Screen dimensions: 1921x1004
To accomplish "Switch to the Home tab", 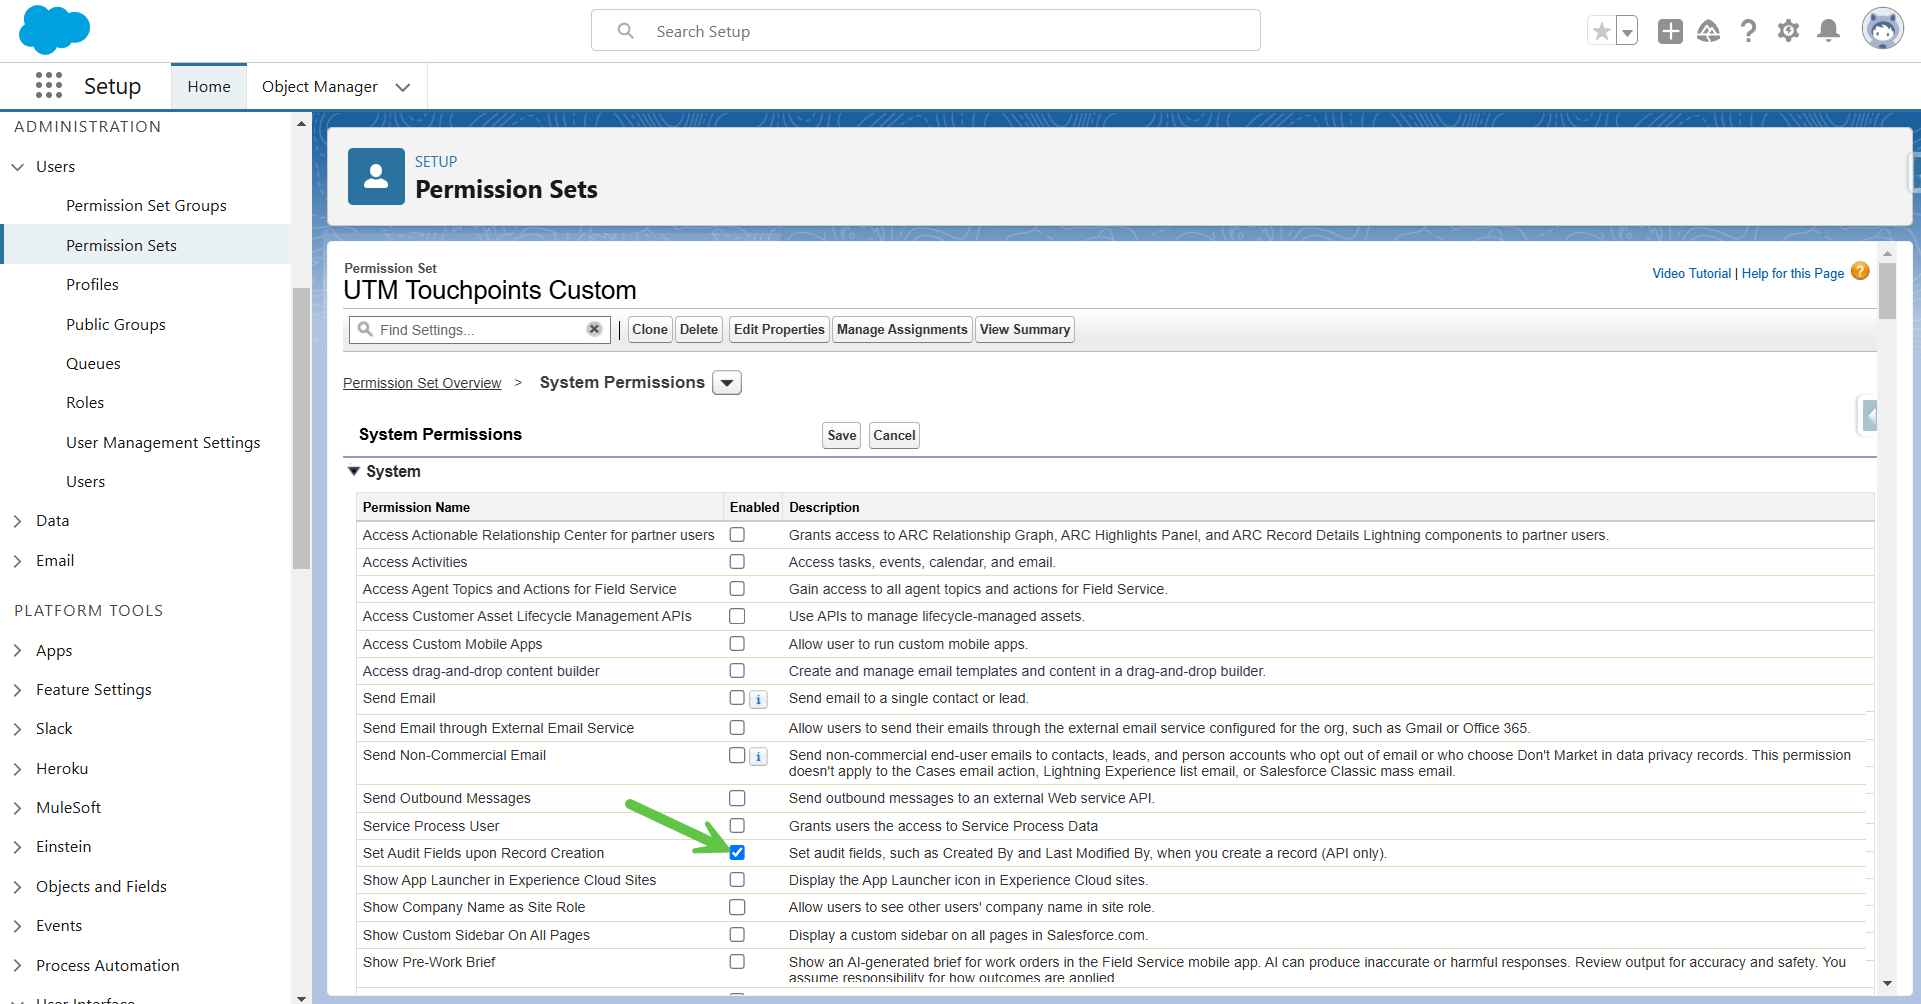I will 209,87.
